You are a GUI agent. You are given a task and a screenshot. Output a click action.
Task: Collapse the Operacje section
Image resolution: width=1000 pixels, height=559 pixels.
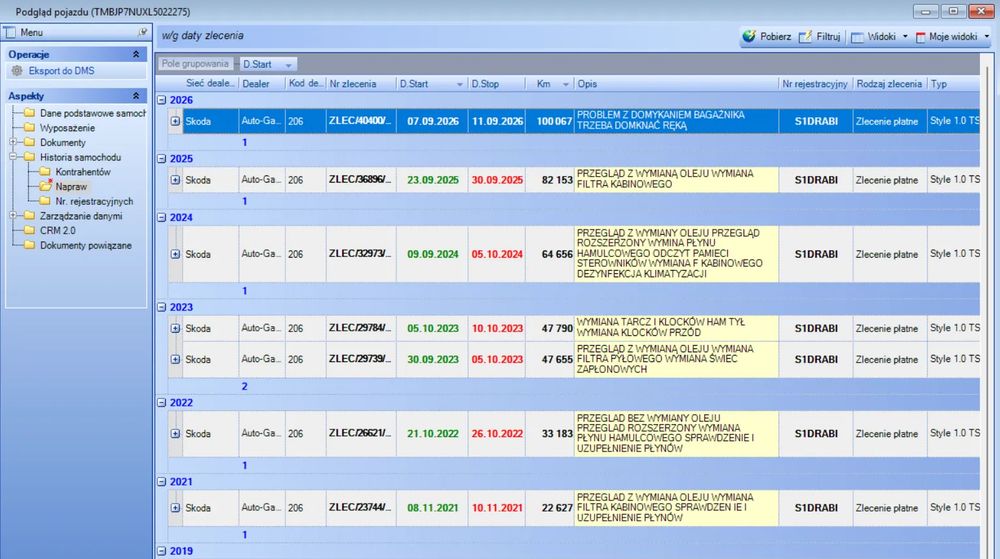[136, 54]
